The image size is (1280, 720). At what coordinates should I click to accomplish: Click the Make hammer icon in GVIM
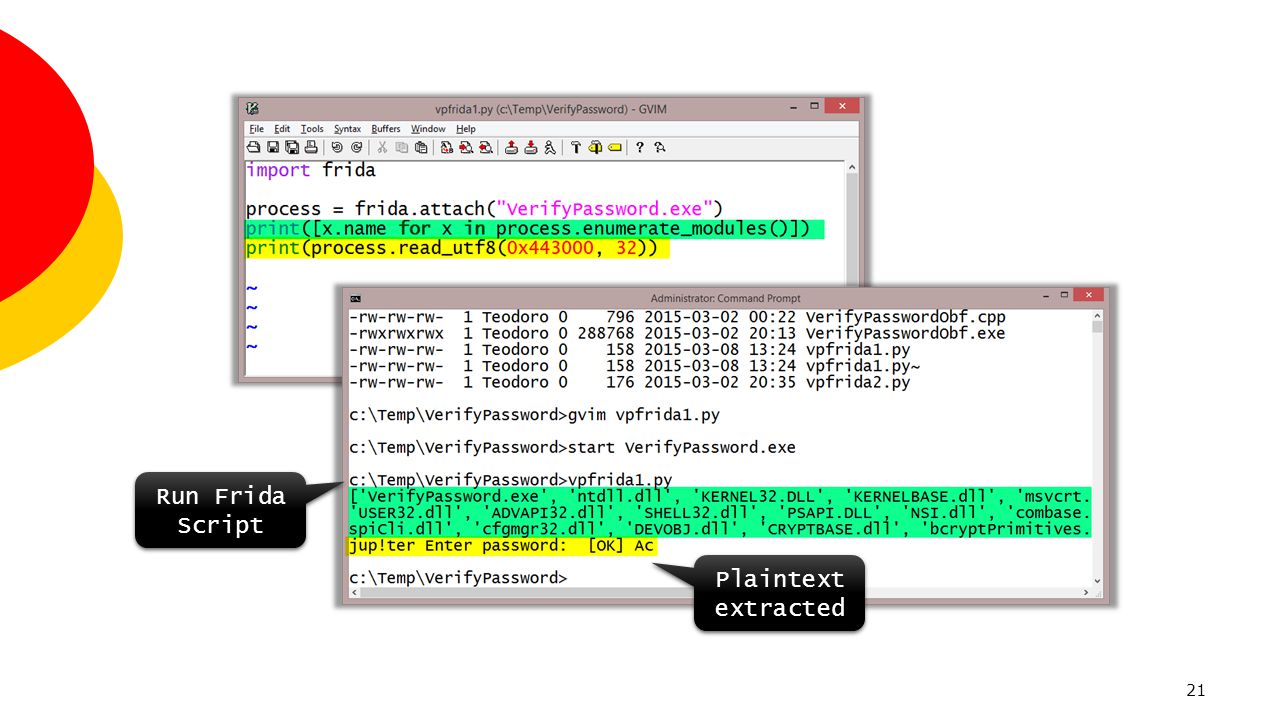[x=576, y=147]
